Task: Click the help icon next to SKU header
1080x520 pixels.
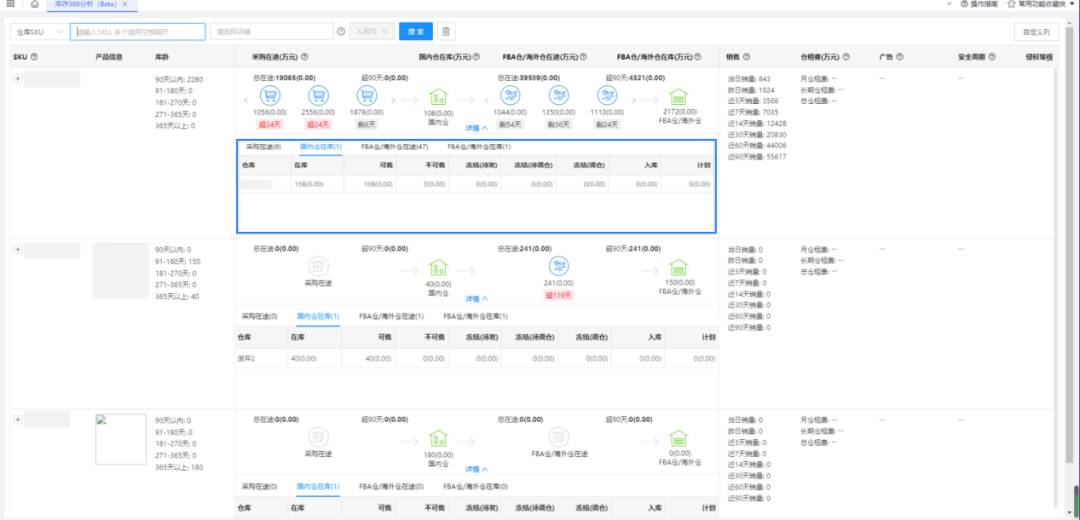Action: click(x=34, y=57)
